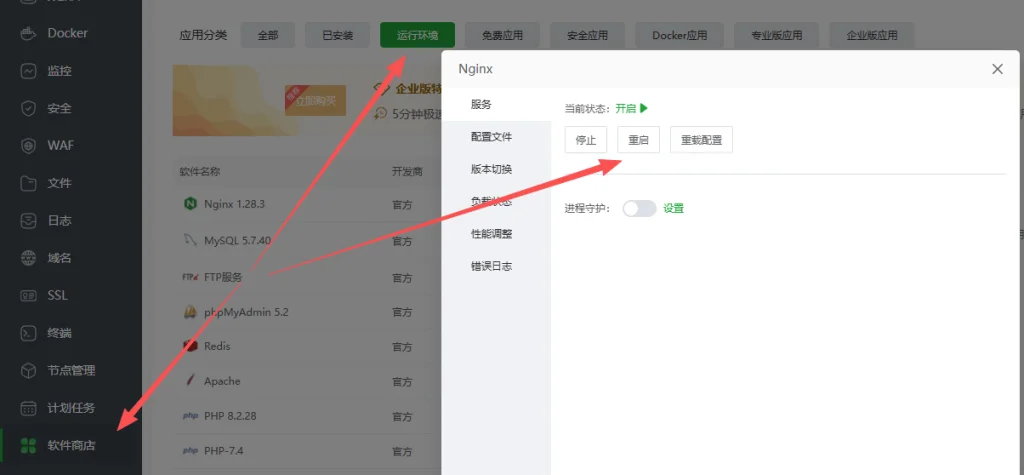
Task: Toggle the 进程守护 switch
Action: pos(639,208)
